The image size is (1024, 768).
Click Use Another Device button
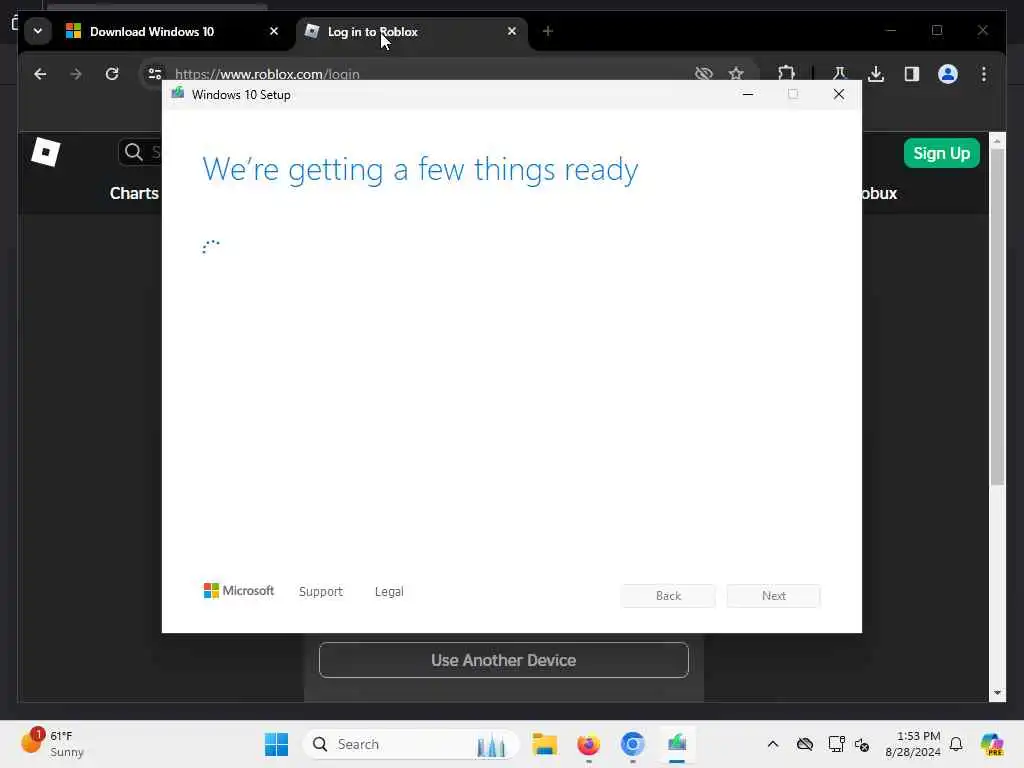(504, 660)
